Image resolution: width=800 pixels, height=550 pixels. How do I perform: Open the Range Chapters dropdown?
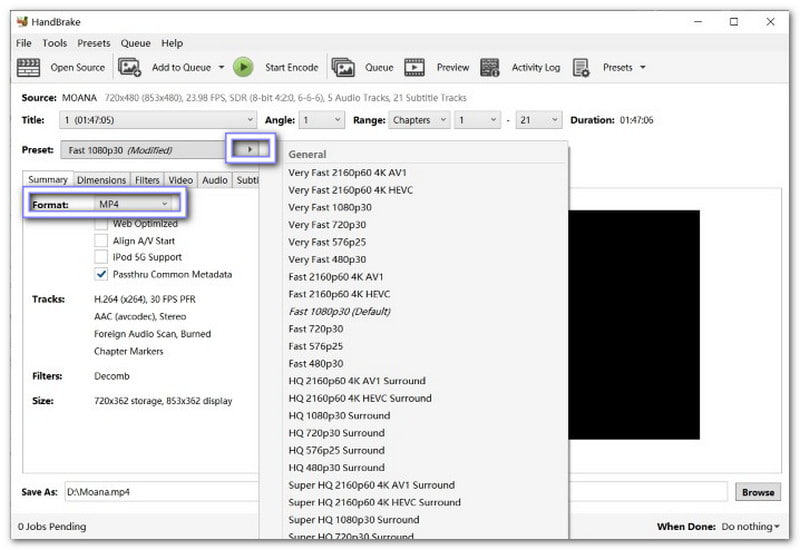419,120
